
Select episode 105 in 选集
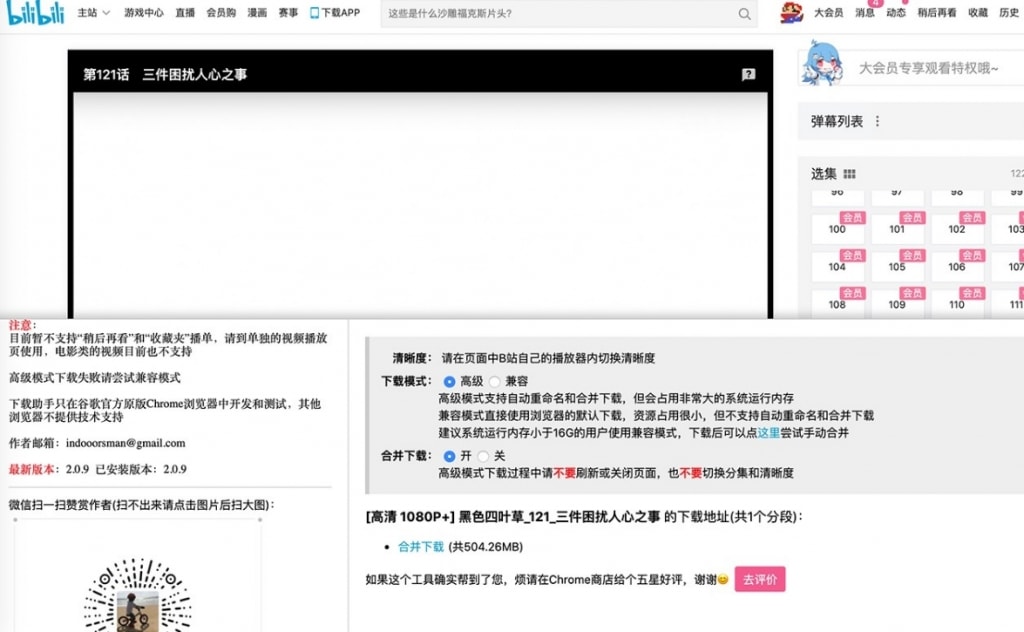point(897,266)
